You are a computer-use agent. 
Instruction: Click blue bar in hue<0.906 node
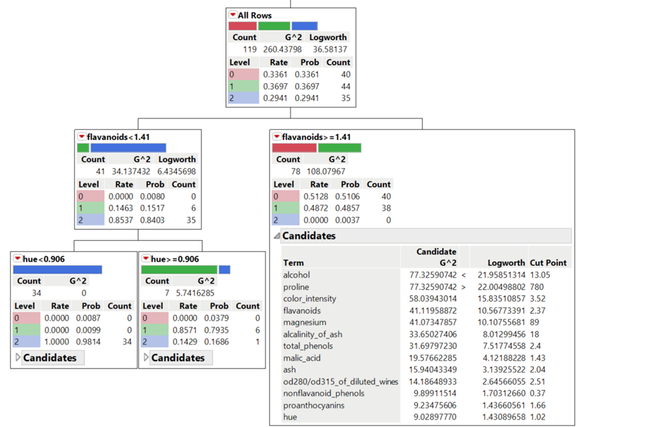pyautogui.click(x=57, y=270)
